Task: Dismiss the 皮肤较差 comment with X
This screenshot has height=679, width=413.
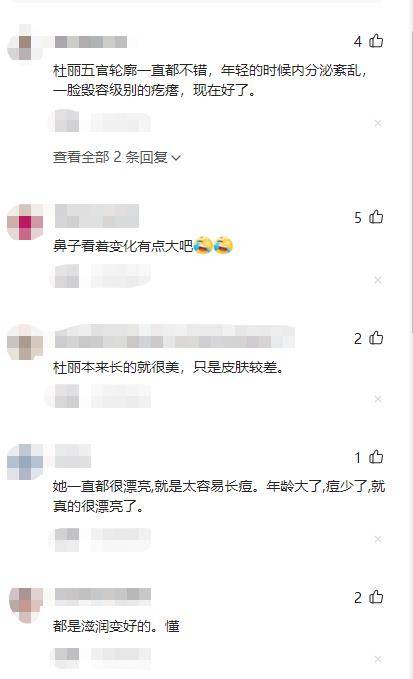Action: pos(378,399)
